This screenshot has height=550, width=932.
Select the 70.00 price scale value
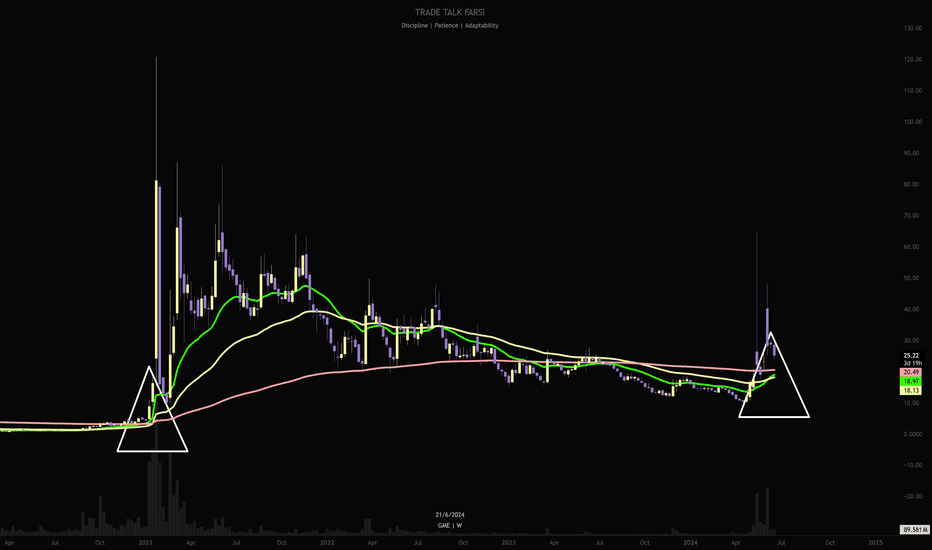click(x=912, y=216)
